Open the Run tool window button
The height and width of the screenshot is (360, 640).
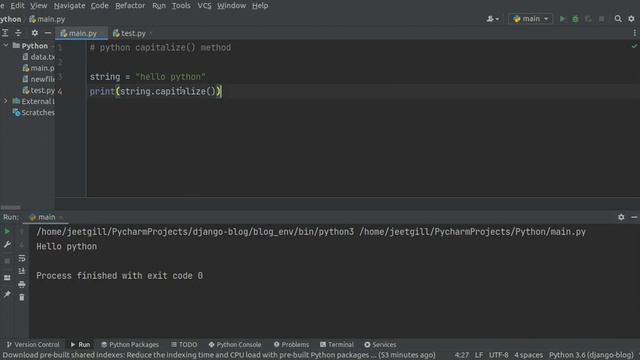click(x=80, y=344)
